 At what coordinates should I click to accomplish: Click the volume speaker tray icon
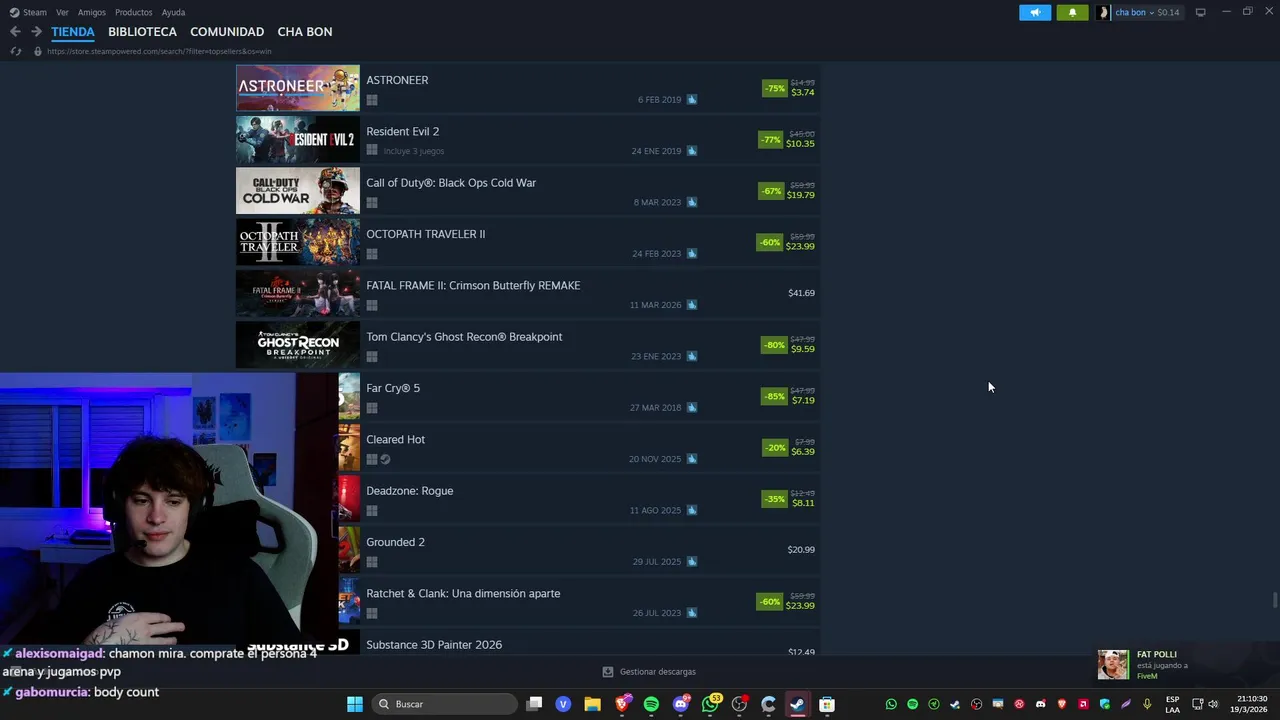click(x=1213, y=704)
